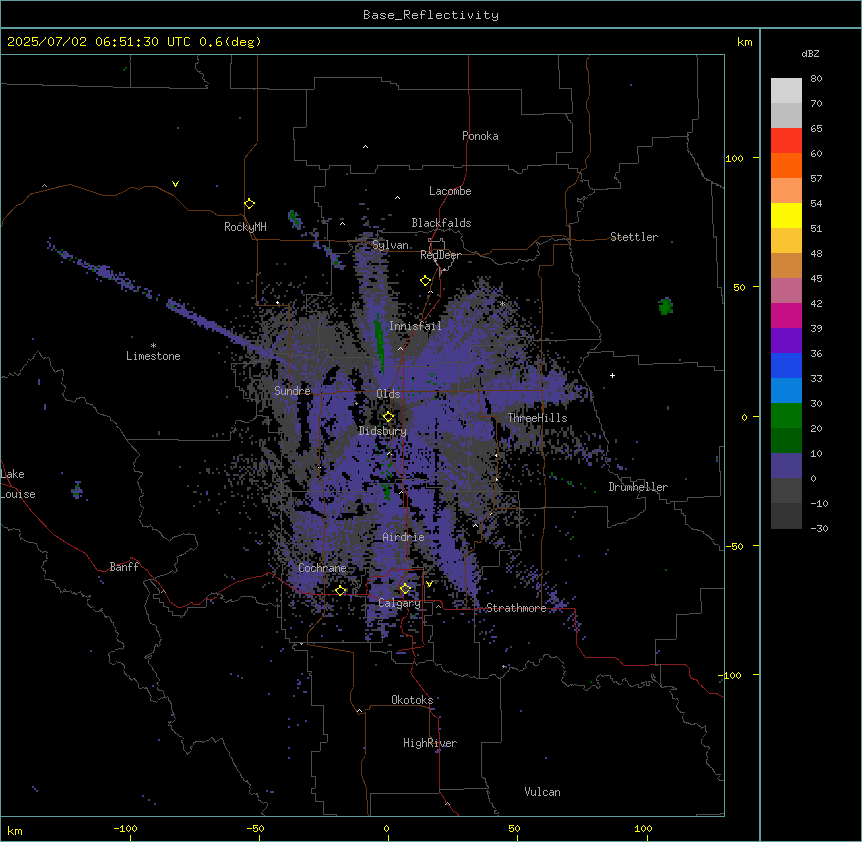The height and width of the screenshot is (842, 862).
Task: Click the Sundre label
Action: [292, 391]
